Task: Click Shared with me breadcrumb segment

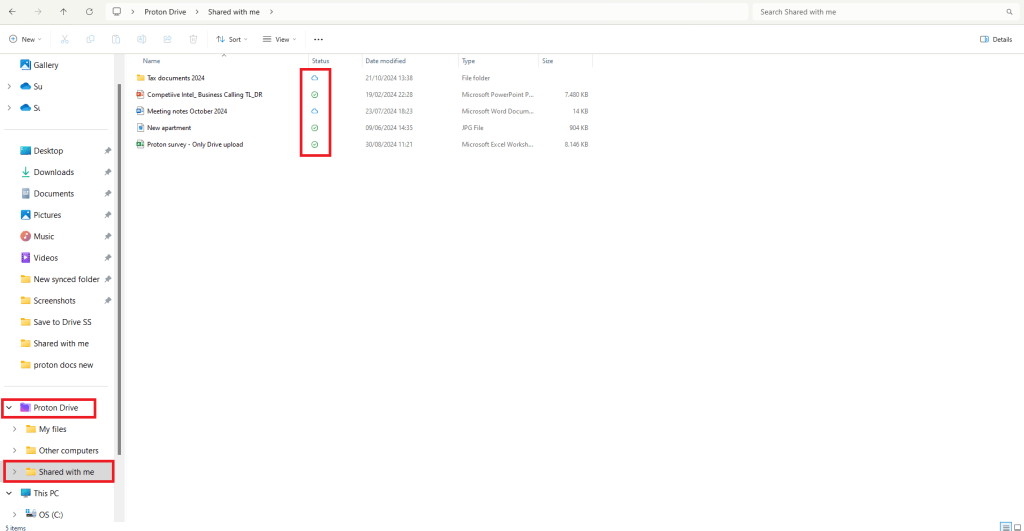Action: pyautogui.click(x=234, y=12)
